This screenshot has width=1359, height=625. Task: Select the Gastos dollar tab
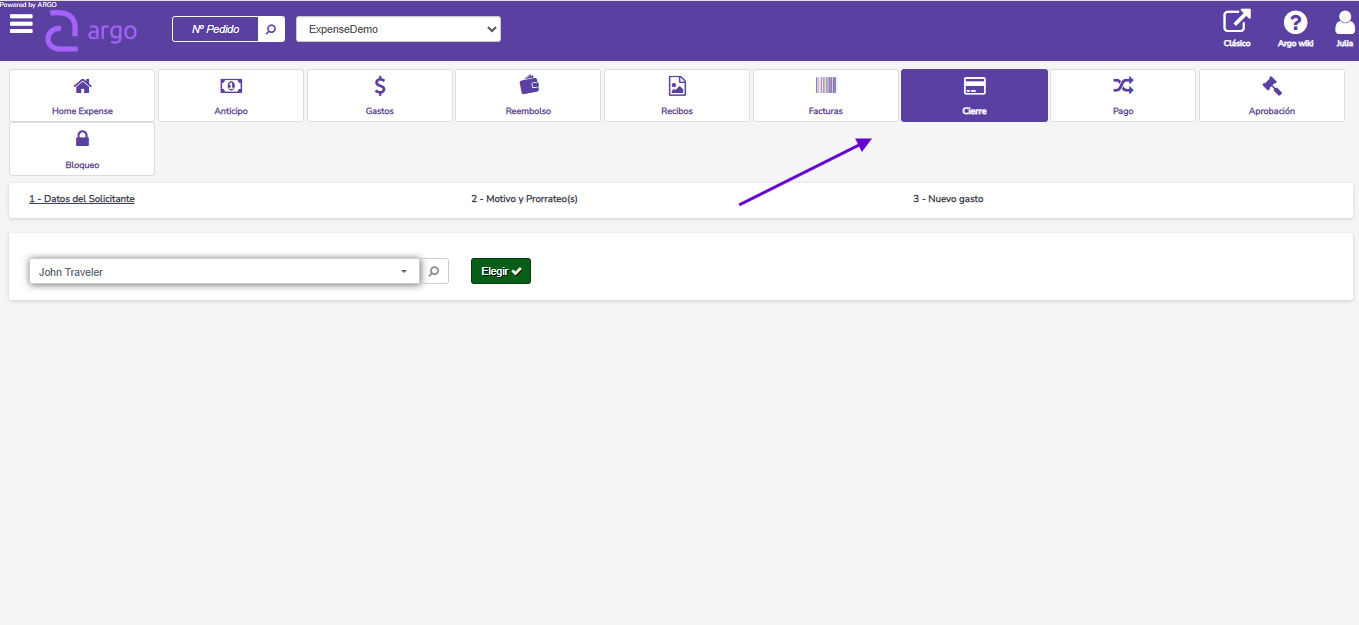point(380,95)
